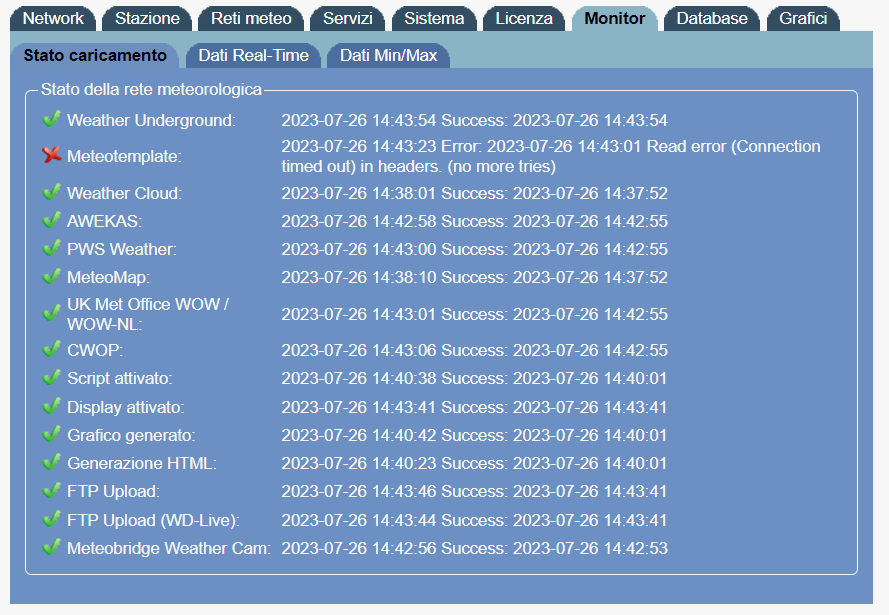Screen dimensions: 889x615
Task: Open the Database tab
Action: click(x=711, y=17)
